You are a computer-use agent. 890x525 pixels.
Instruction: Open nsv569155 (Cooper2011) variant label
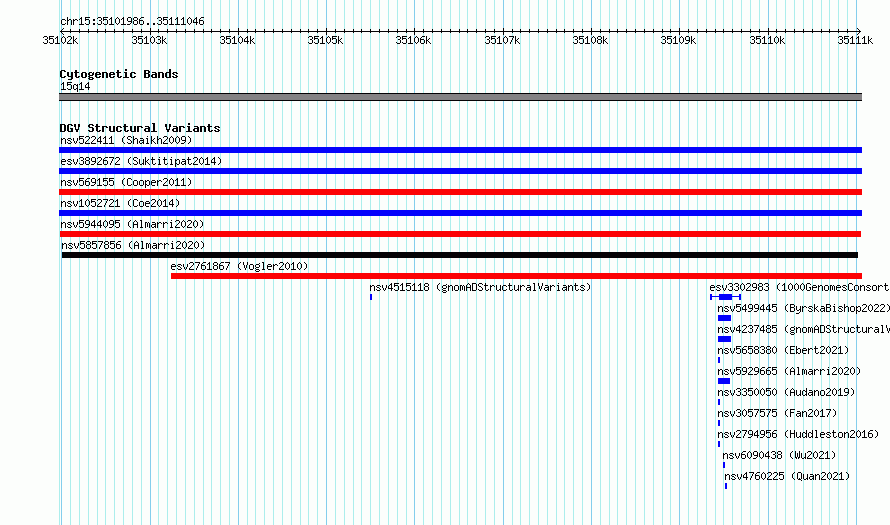click(126, 182)
